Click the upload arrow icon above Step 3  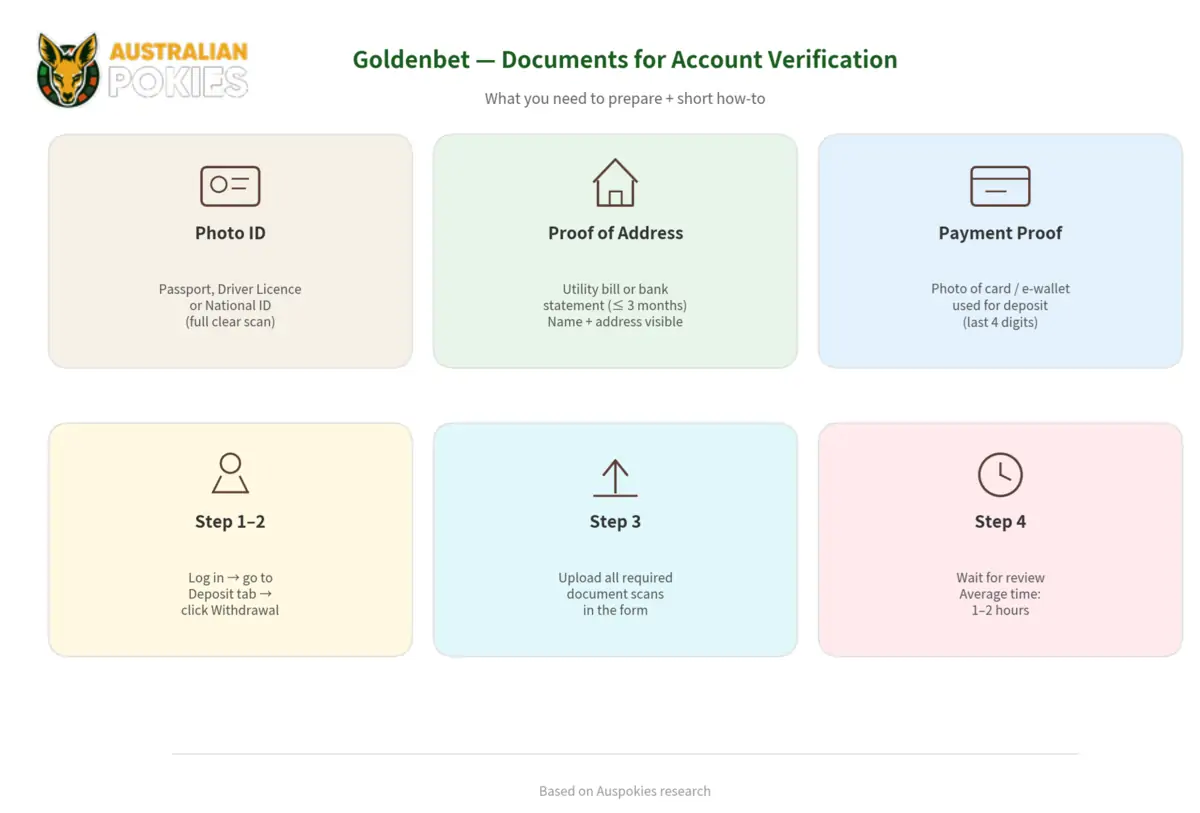point(615,478)
